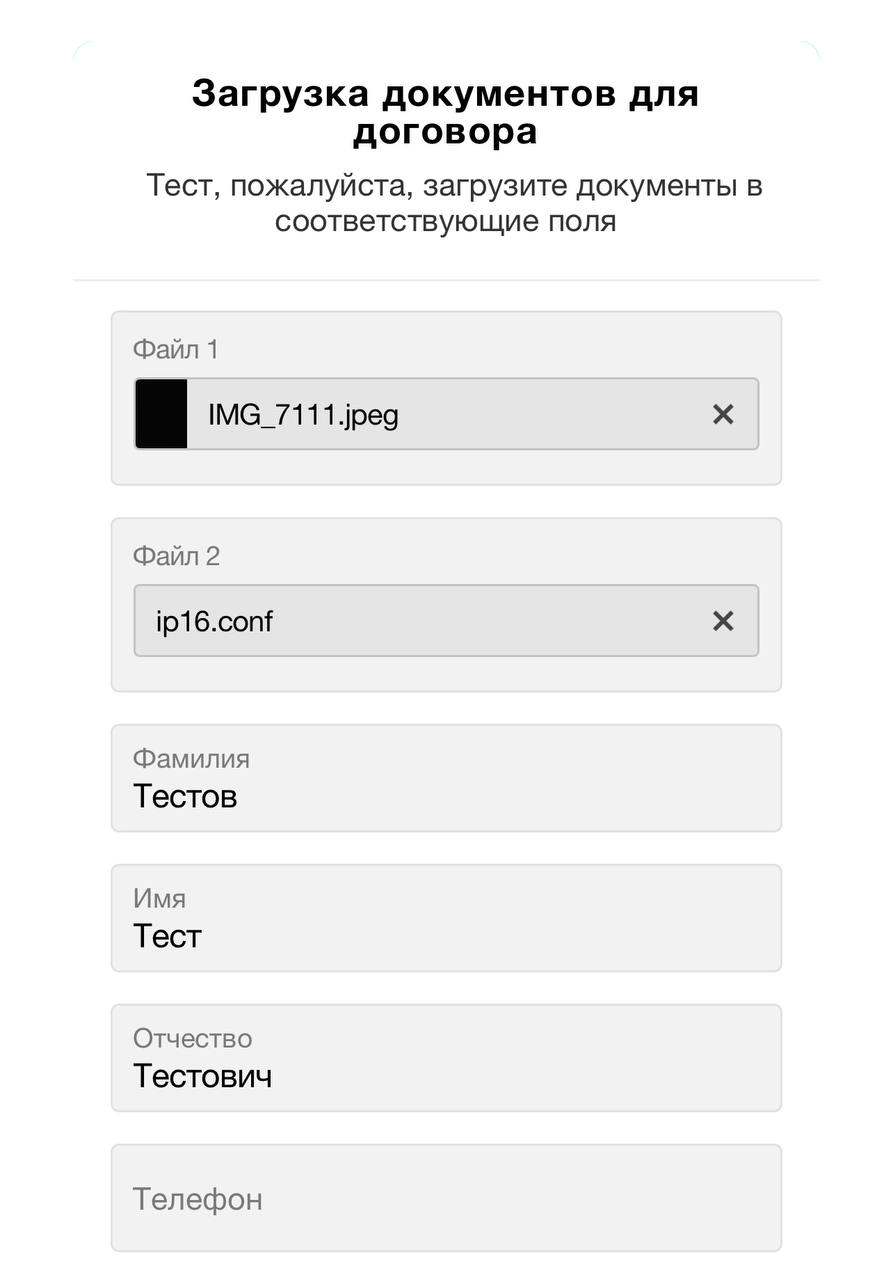Viewport: 893px width, 1280px height.
Task: Focus the Отчество field containing Тестович
Action: pos(446,1058)
